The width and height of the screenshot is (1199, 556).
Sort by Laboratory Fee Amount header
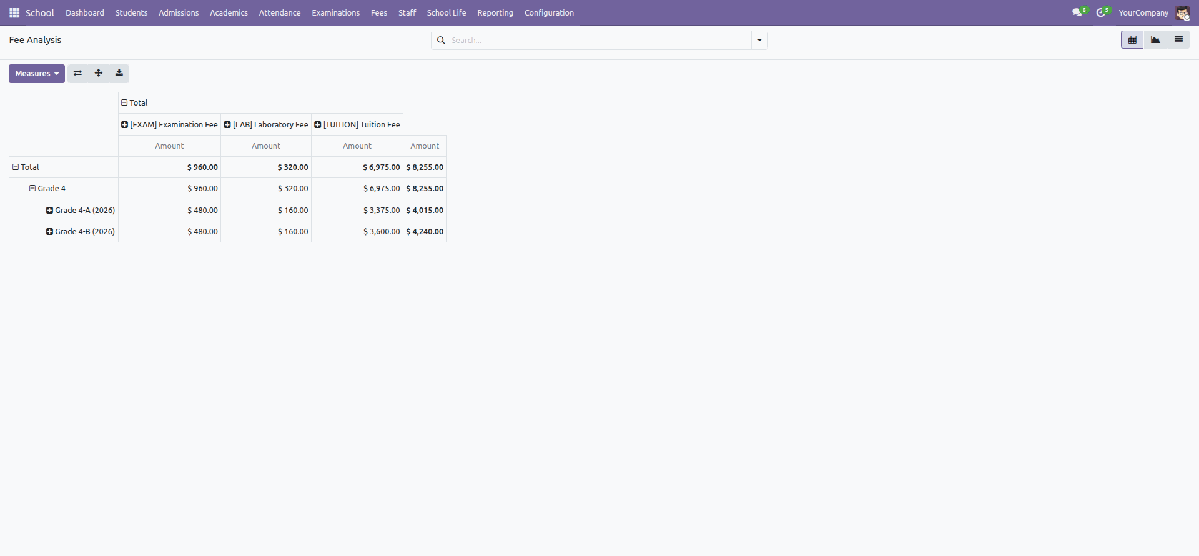pos(266,146)
